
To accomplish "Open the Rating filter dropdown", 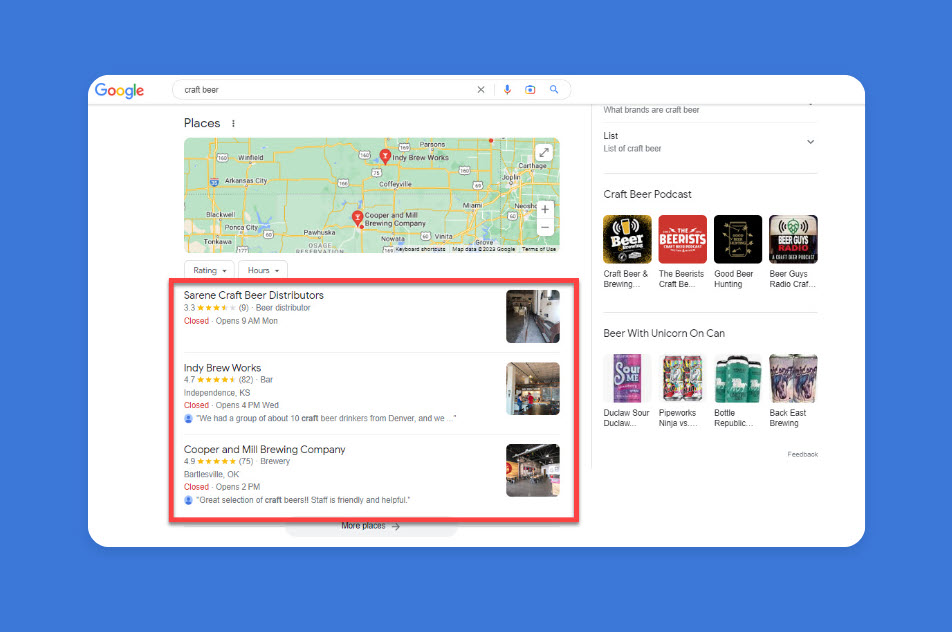I will coord(210,271).
